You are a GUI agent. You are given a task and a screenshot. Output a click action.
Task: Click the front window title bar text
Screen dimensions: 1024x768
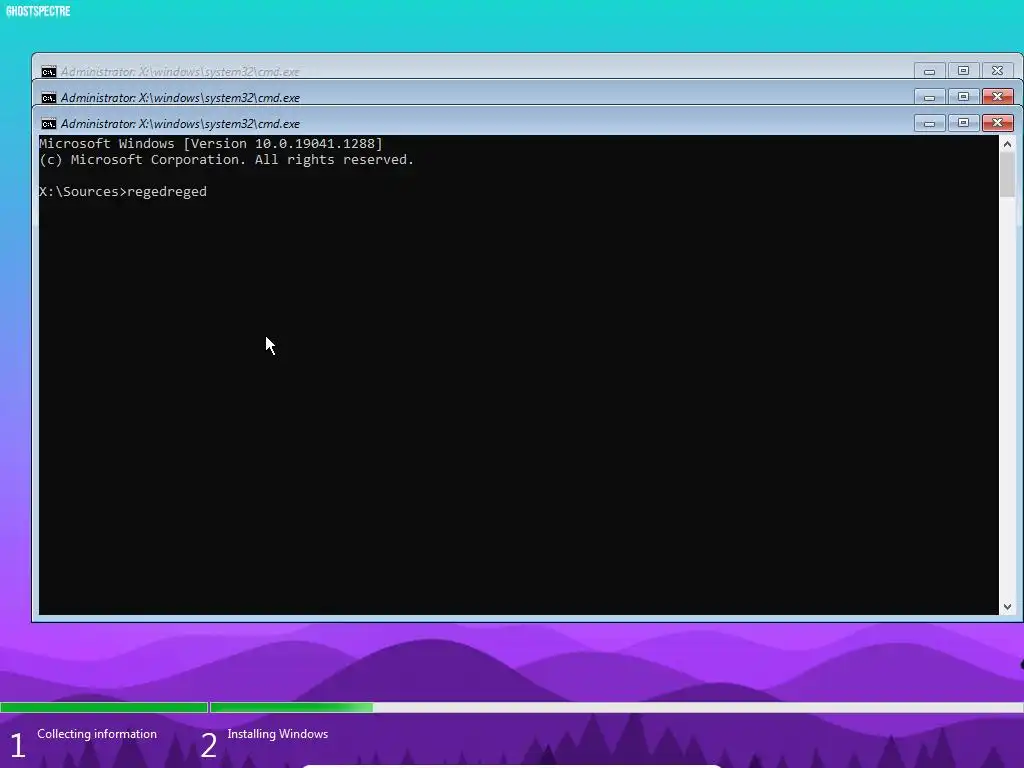pyautogui.click(x=180, y=123)
